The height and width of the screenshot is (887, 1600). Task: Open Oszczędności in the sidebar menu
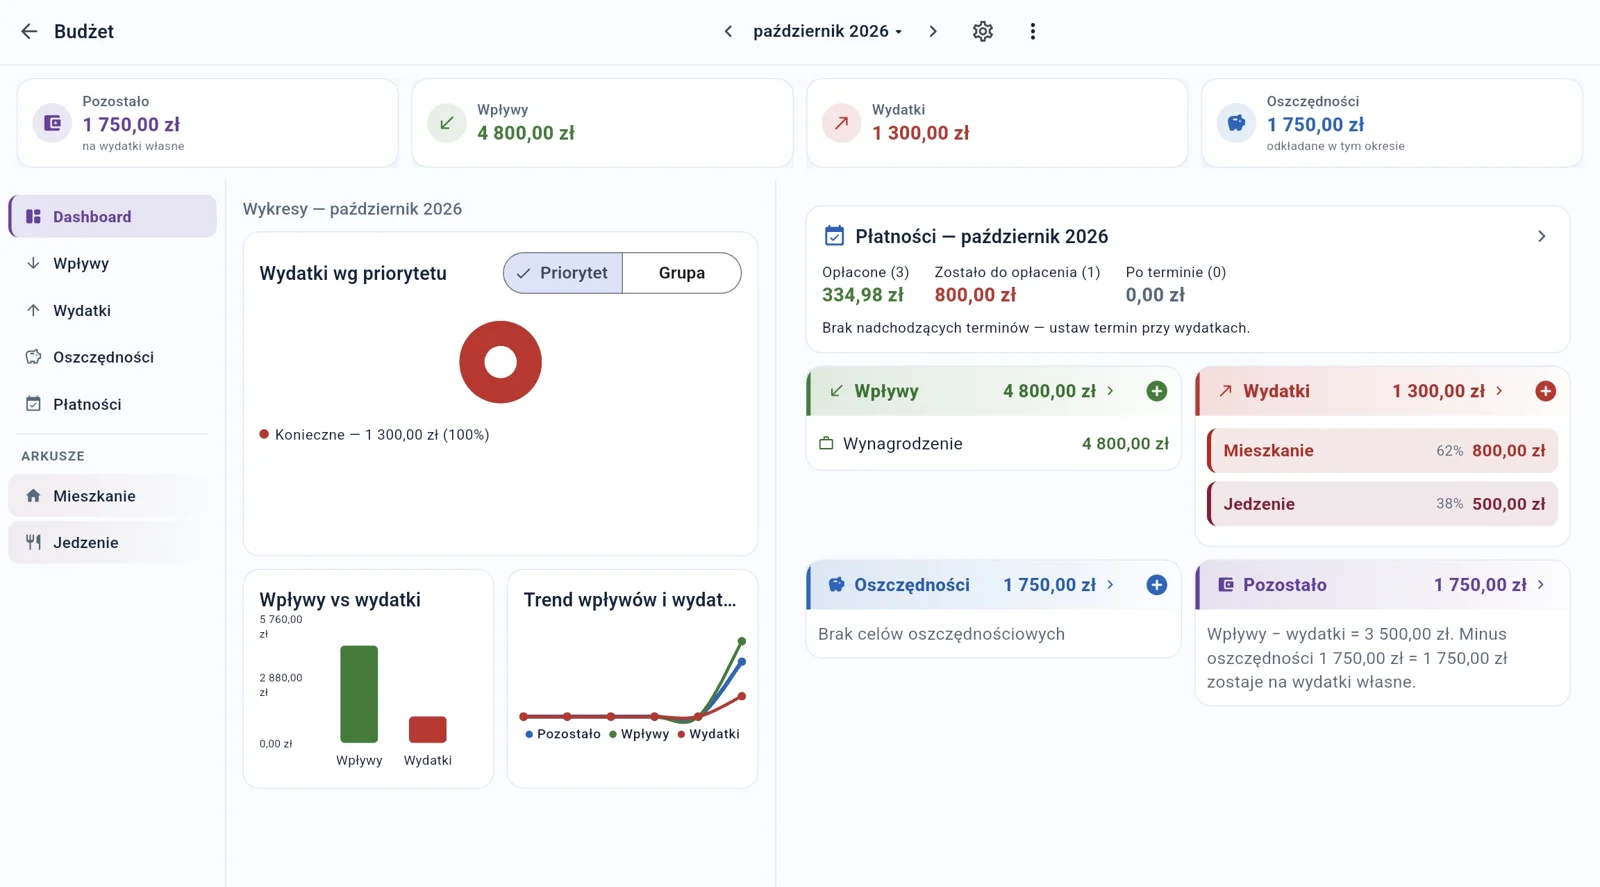(x=113, y=357)
